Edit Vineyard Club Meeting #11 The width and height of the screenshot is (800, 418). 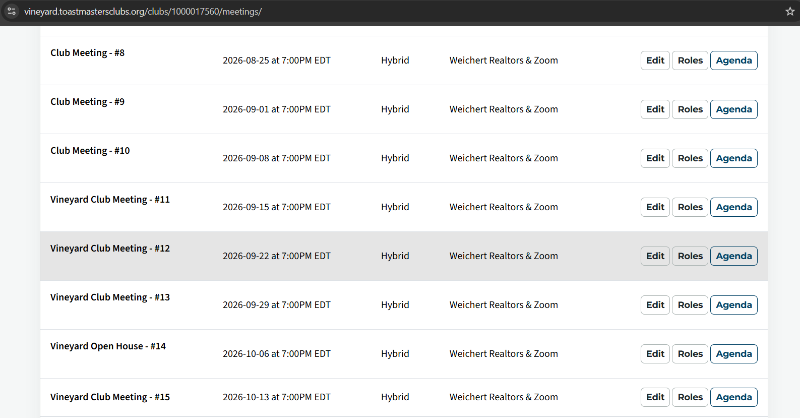pos(655,207)
